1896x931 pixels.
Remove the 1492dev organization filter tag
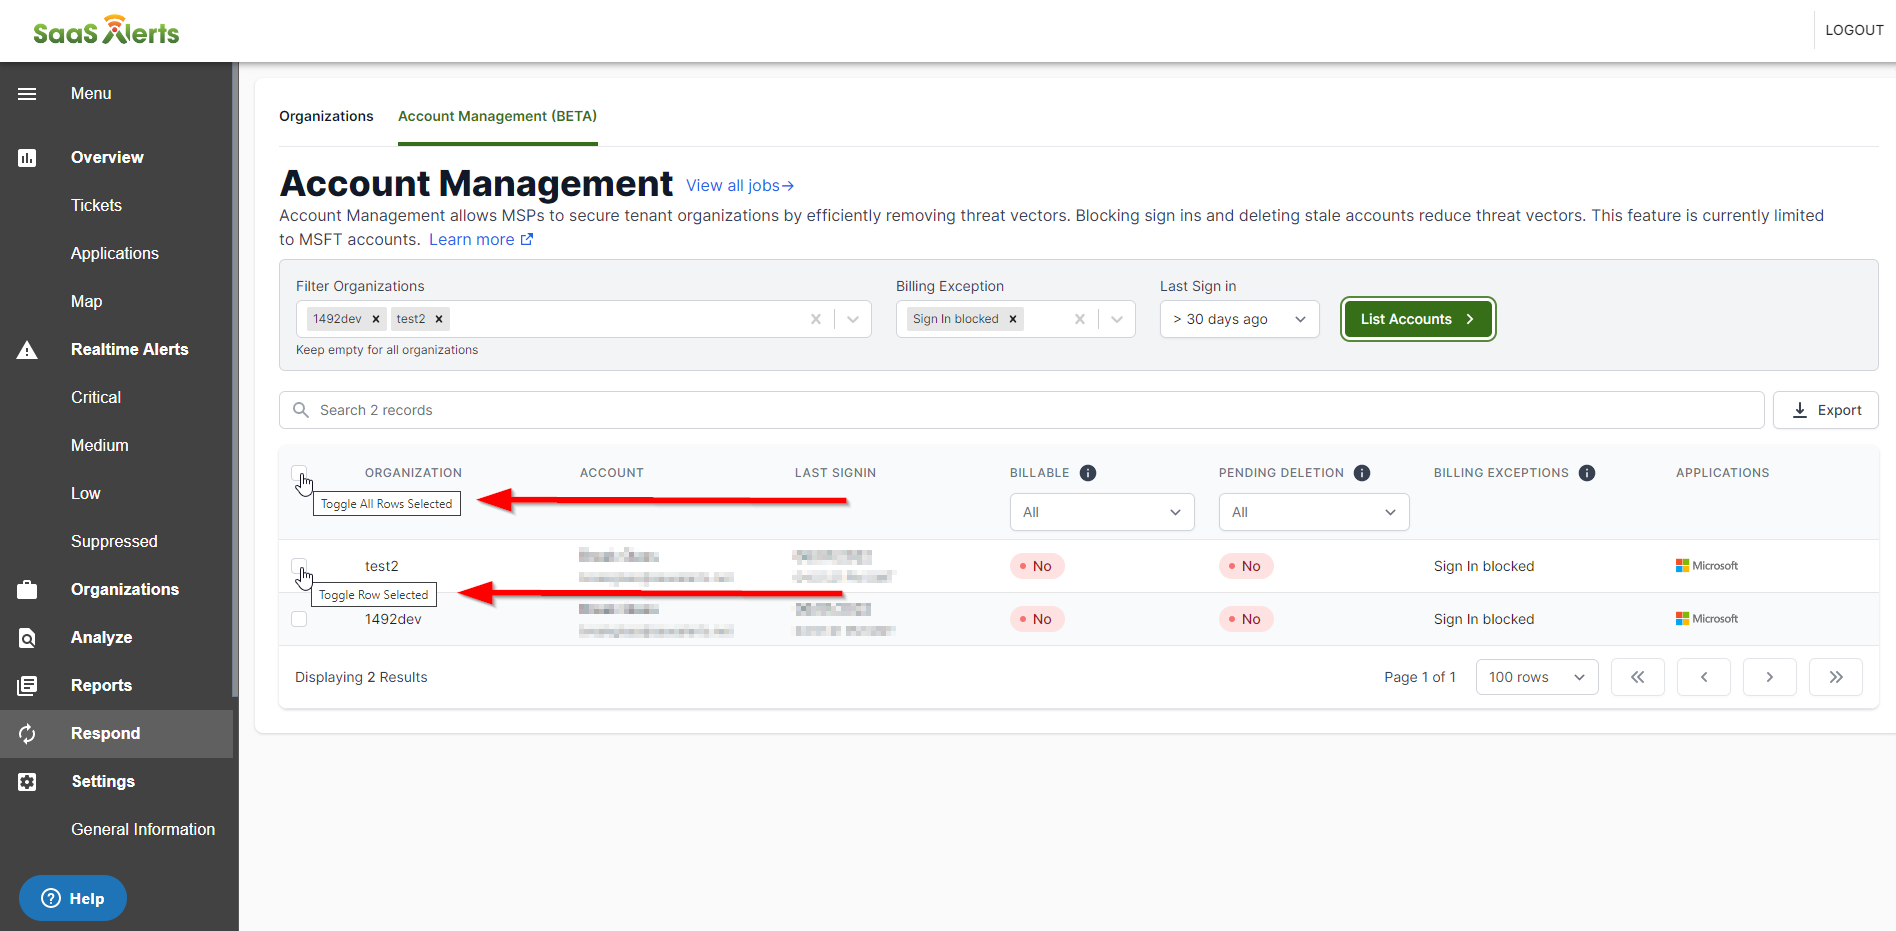(x=376, y=319)
